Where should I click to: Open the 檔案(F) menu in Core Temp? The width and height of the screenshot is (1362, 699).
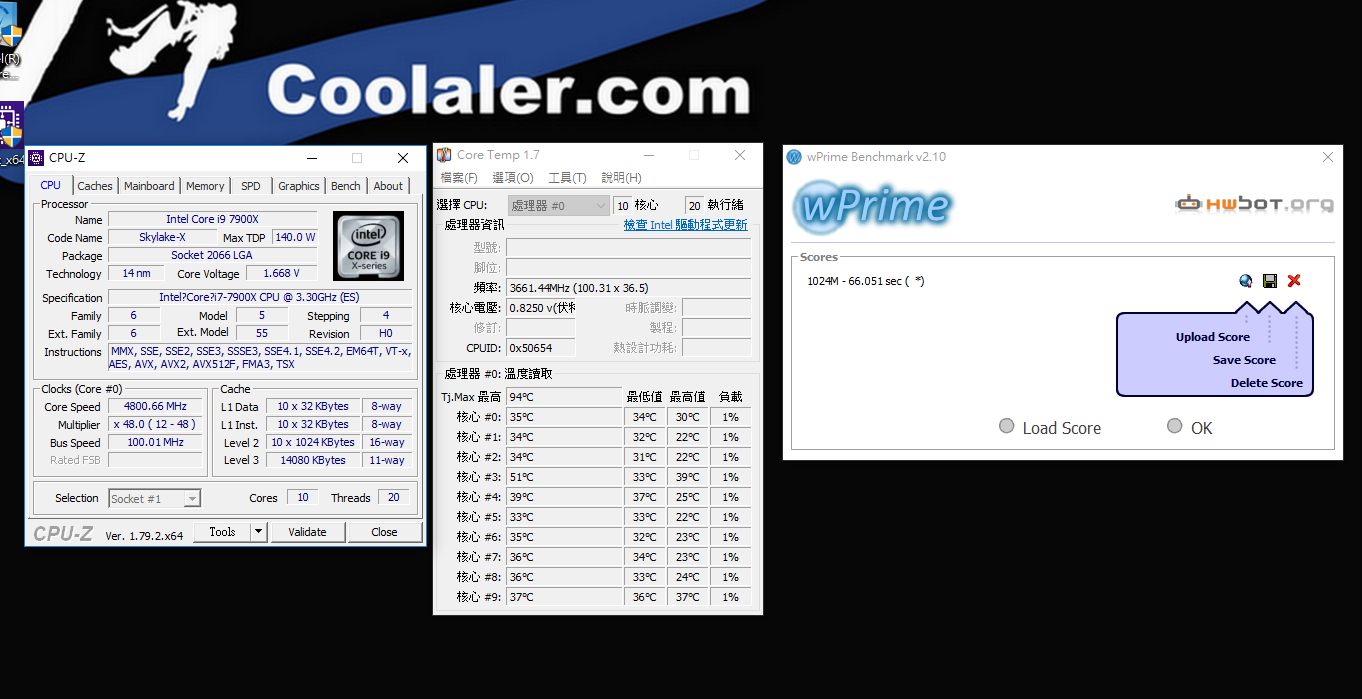pos(459,178)
